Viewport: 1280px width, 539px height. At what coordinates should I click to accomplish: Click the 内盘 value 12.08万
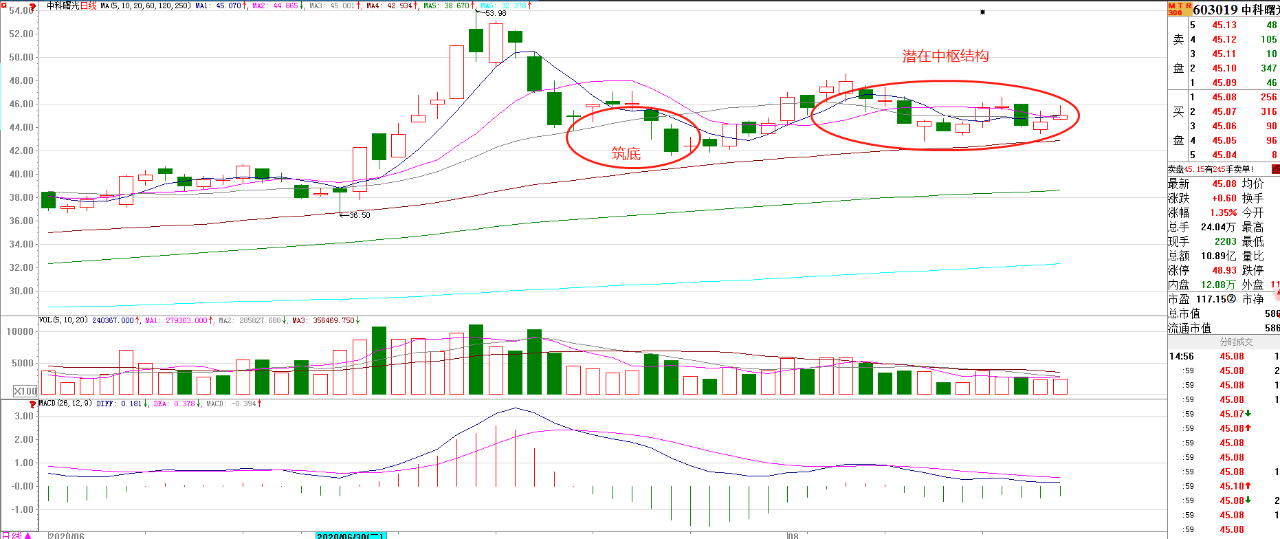point(1219,285)
